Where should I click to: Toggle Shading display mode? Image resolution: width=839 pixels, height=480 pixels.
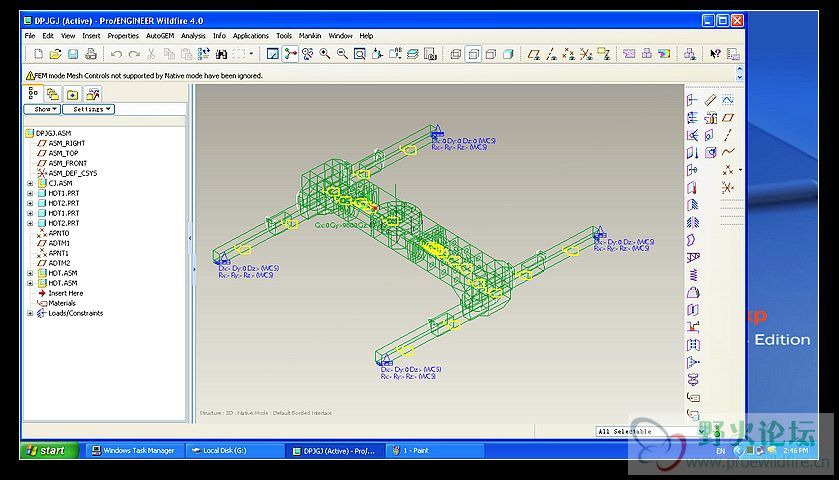point(508,54)
